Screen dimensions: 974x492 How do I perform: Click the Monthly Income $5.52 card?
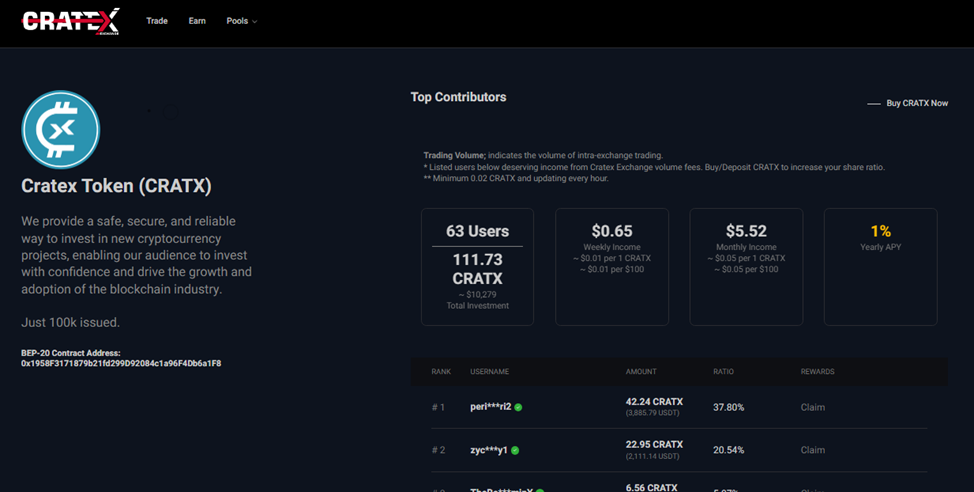tap(746, 266)
